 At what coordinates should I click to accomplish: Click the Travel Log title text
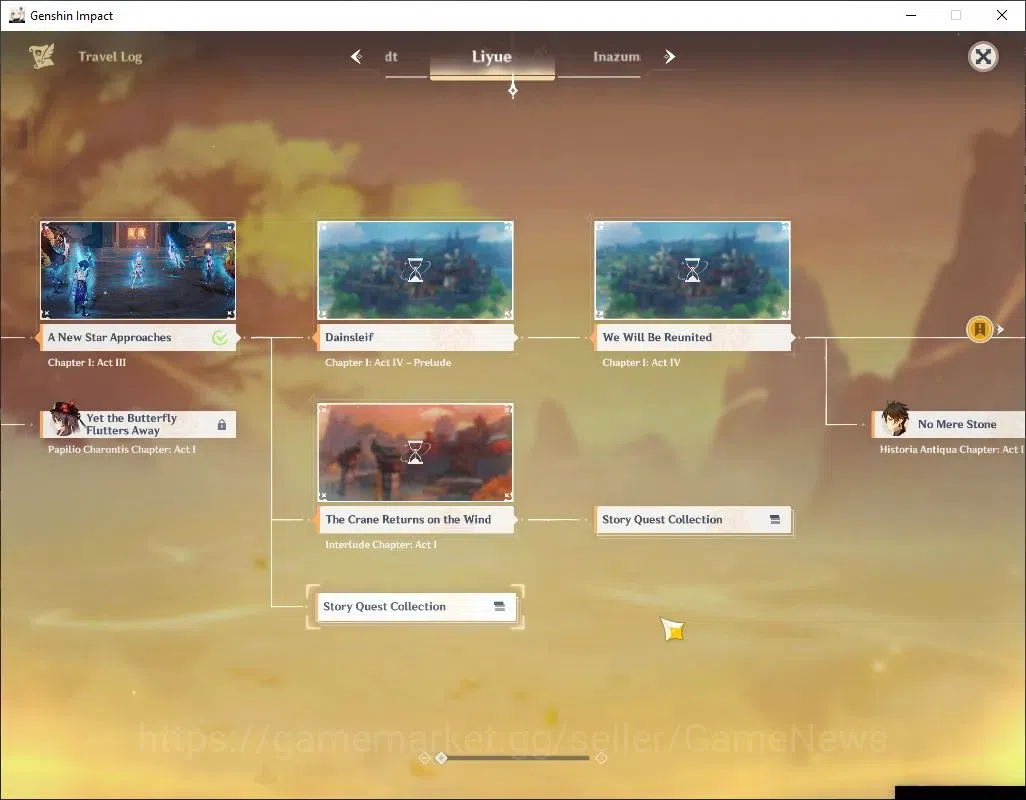coord(110,57)
